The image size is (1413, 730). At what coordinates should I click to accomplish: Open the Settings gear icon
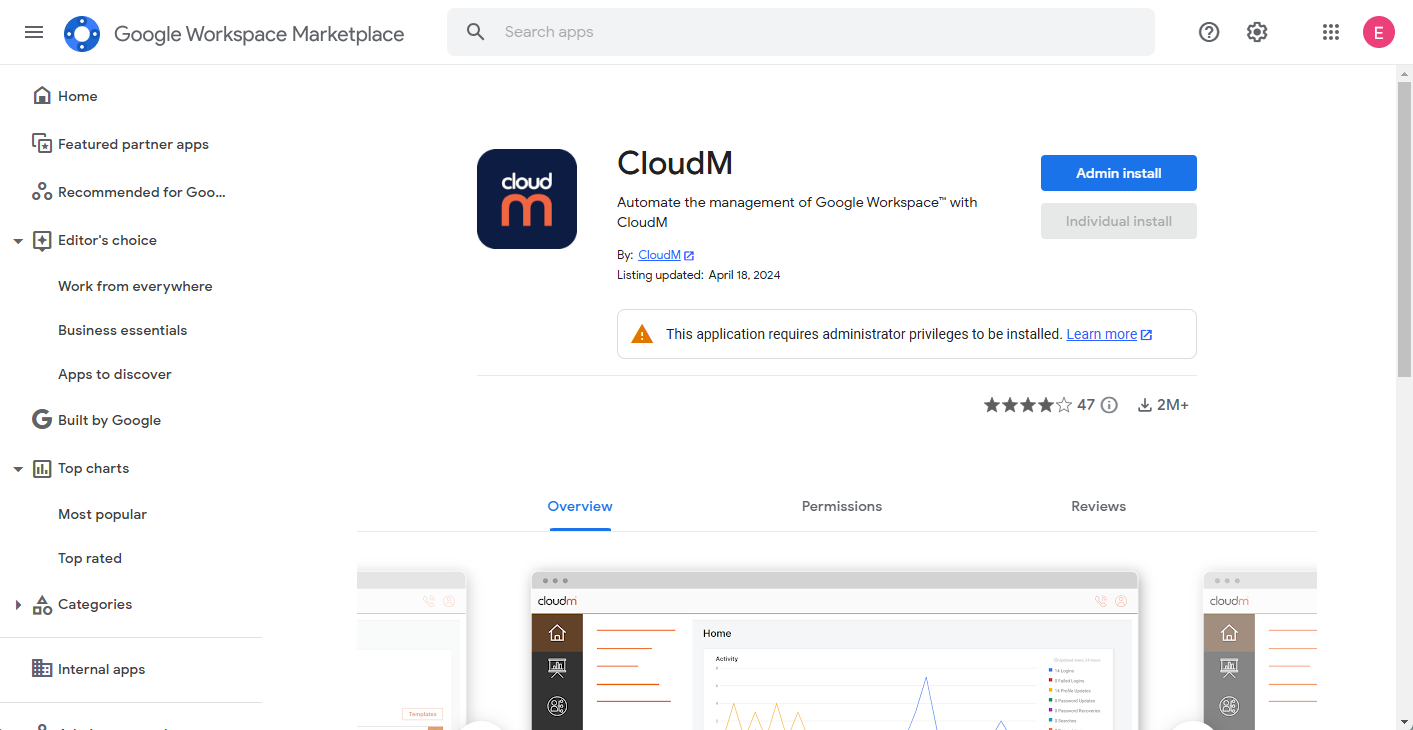(1257, 32)
